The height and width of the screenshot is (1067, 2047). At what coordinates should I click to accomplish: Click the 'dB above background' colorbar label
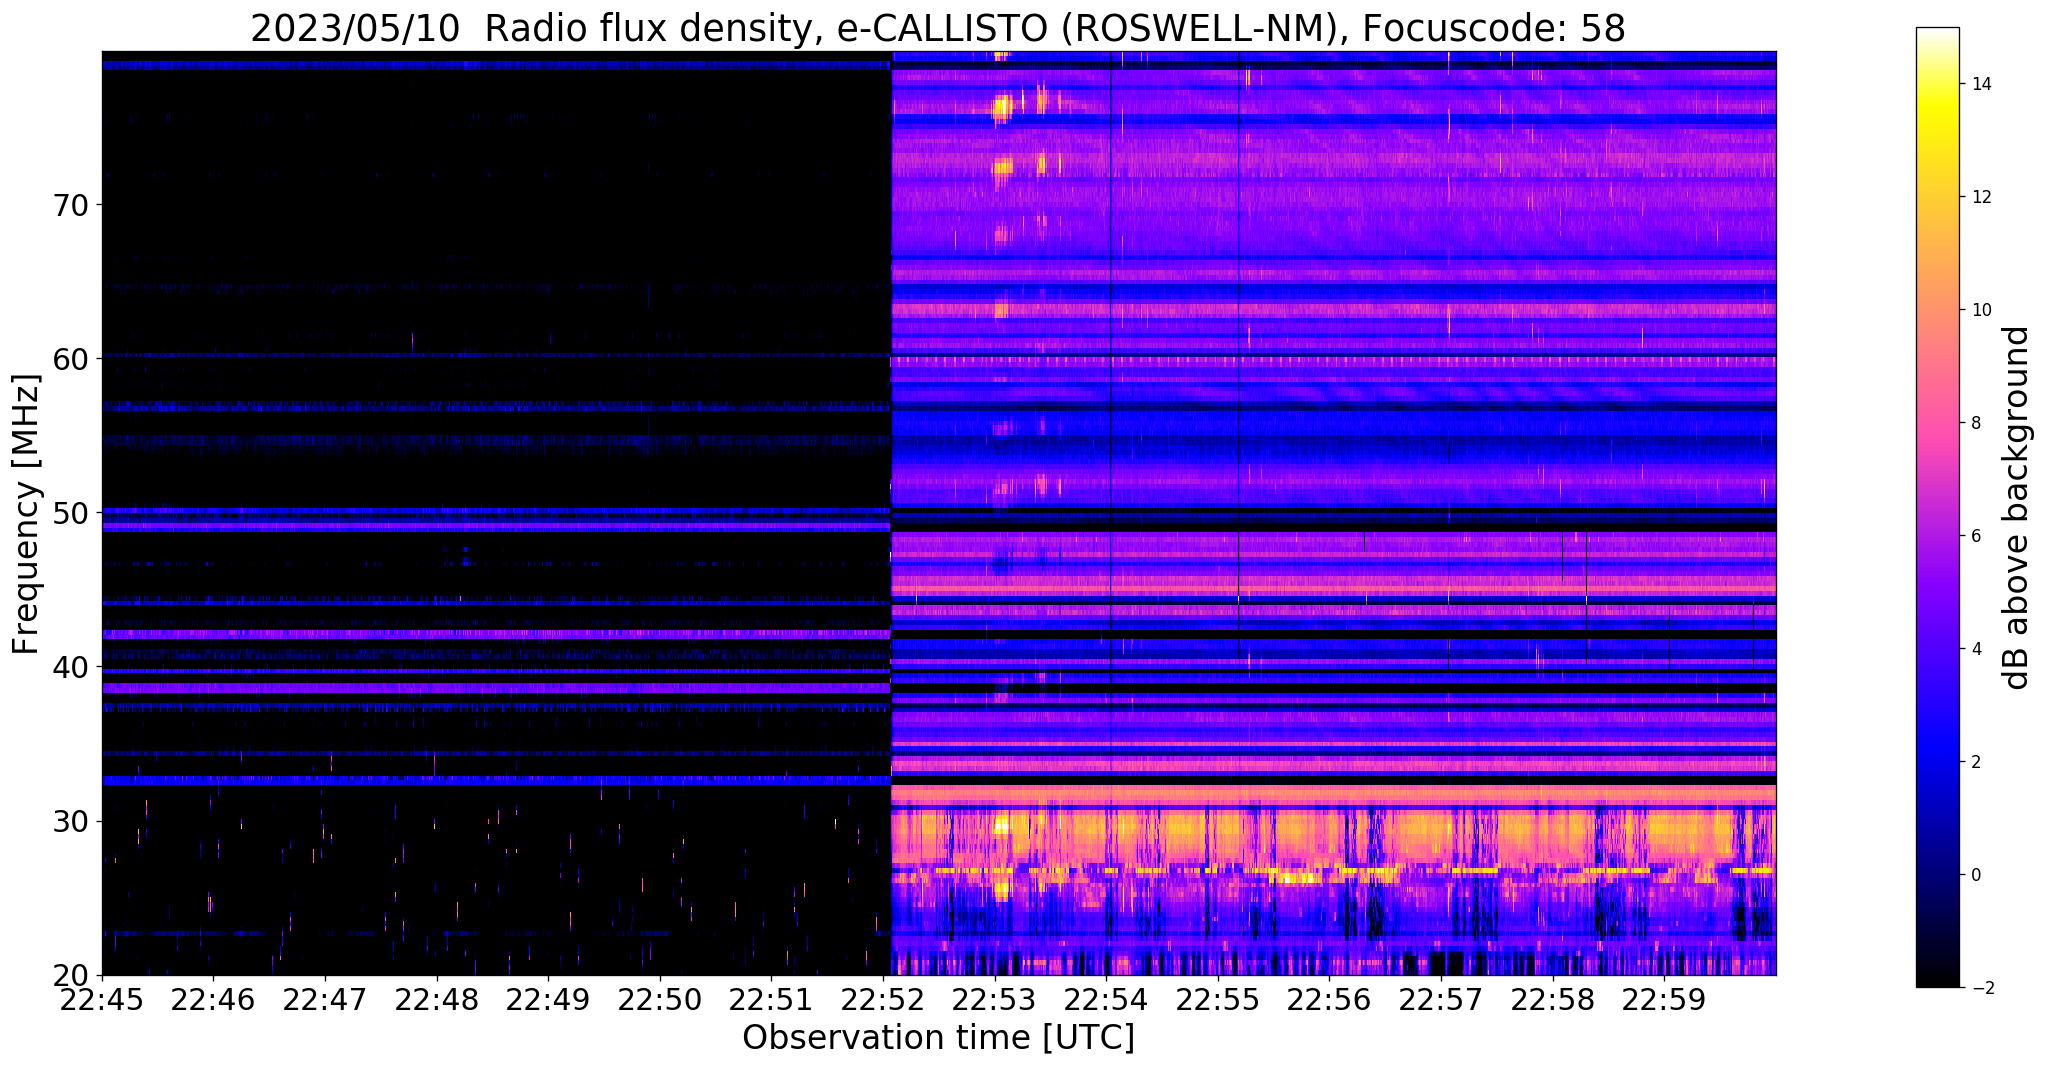(2017, 508)
